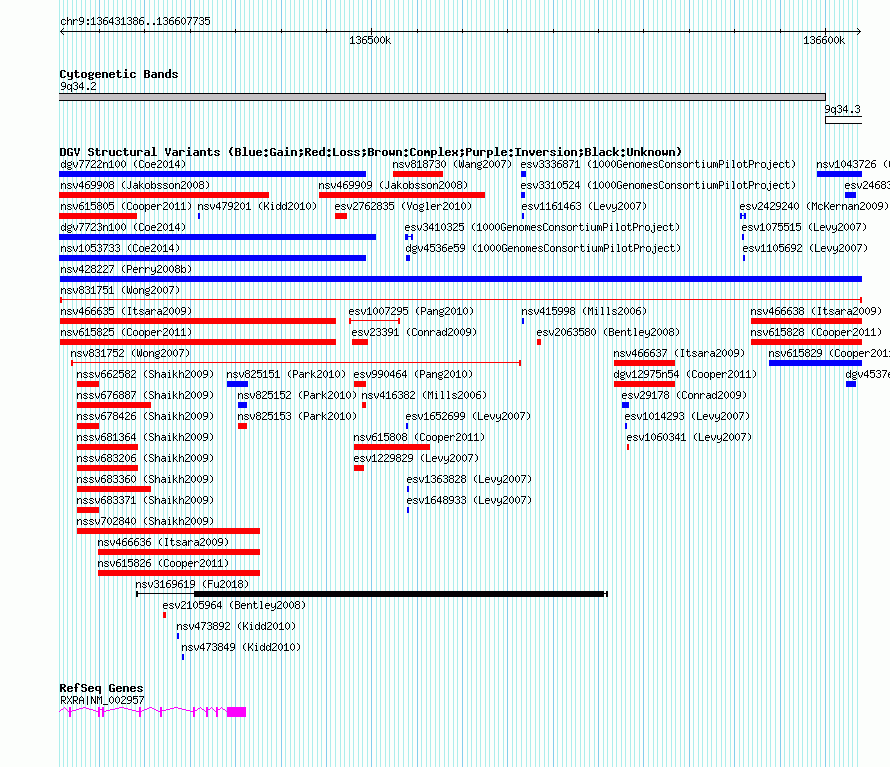Click esv23391 (Conrad2009) label

click(414, 333)
